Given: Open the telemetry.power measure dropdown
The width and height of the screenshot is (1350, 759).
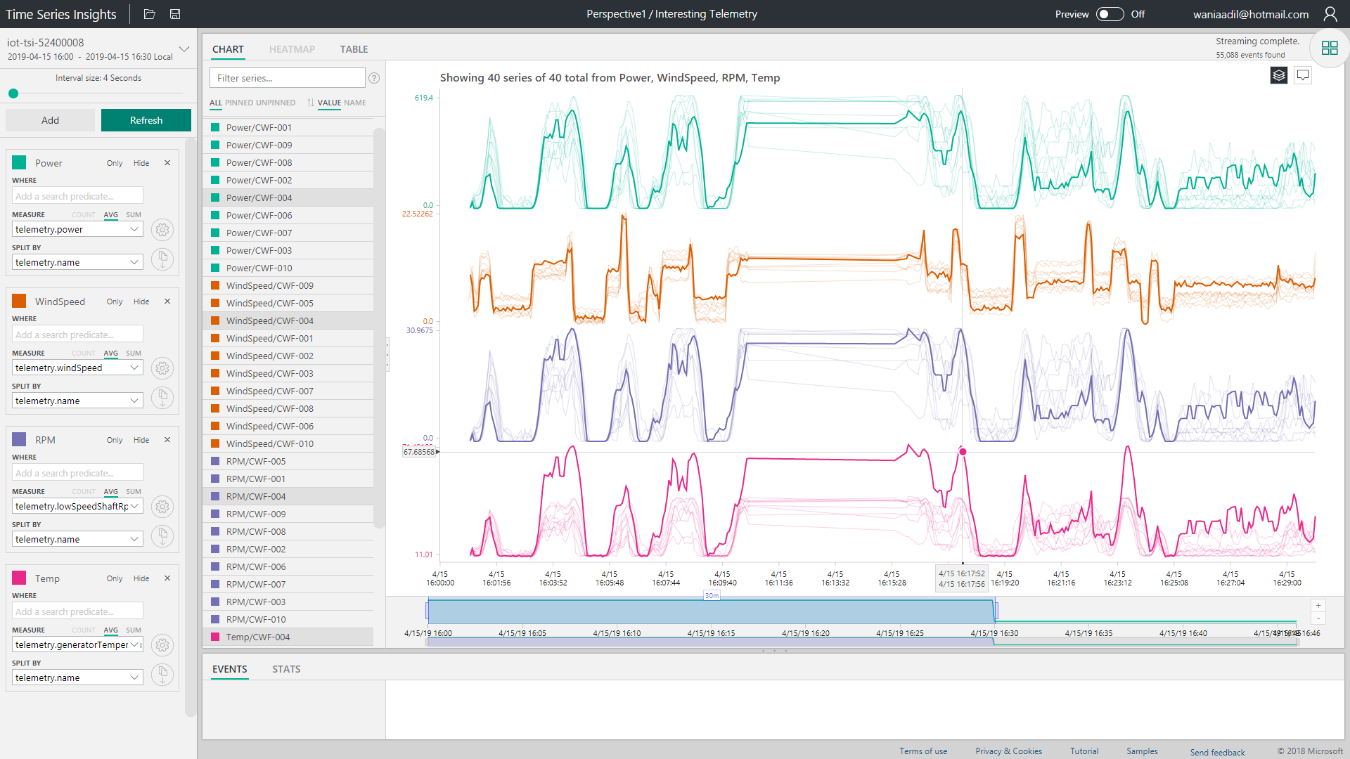Looking at the screenshot, I should pos(78,230).
